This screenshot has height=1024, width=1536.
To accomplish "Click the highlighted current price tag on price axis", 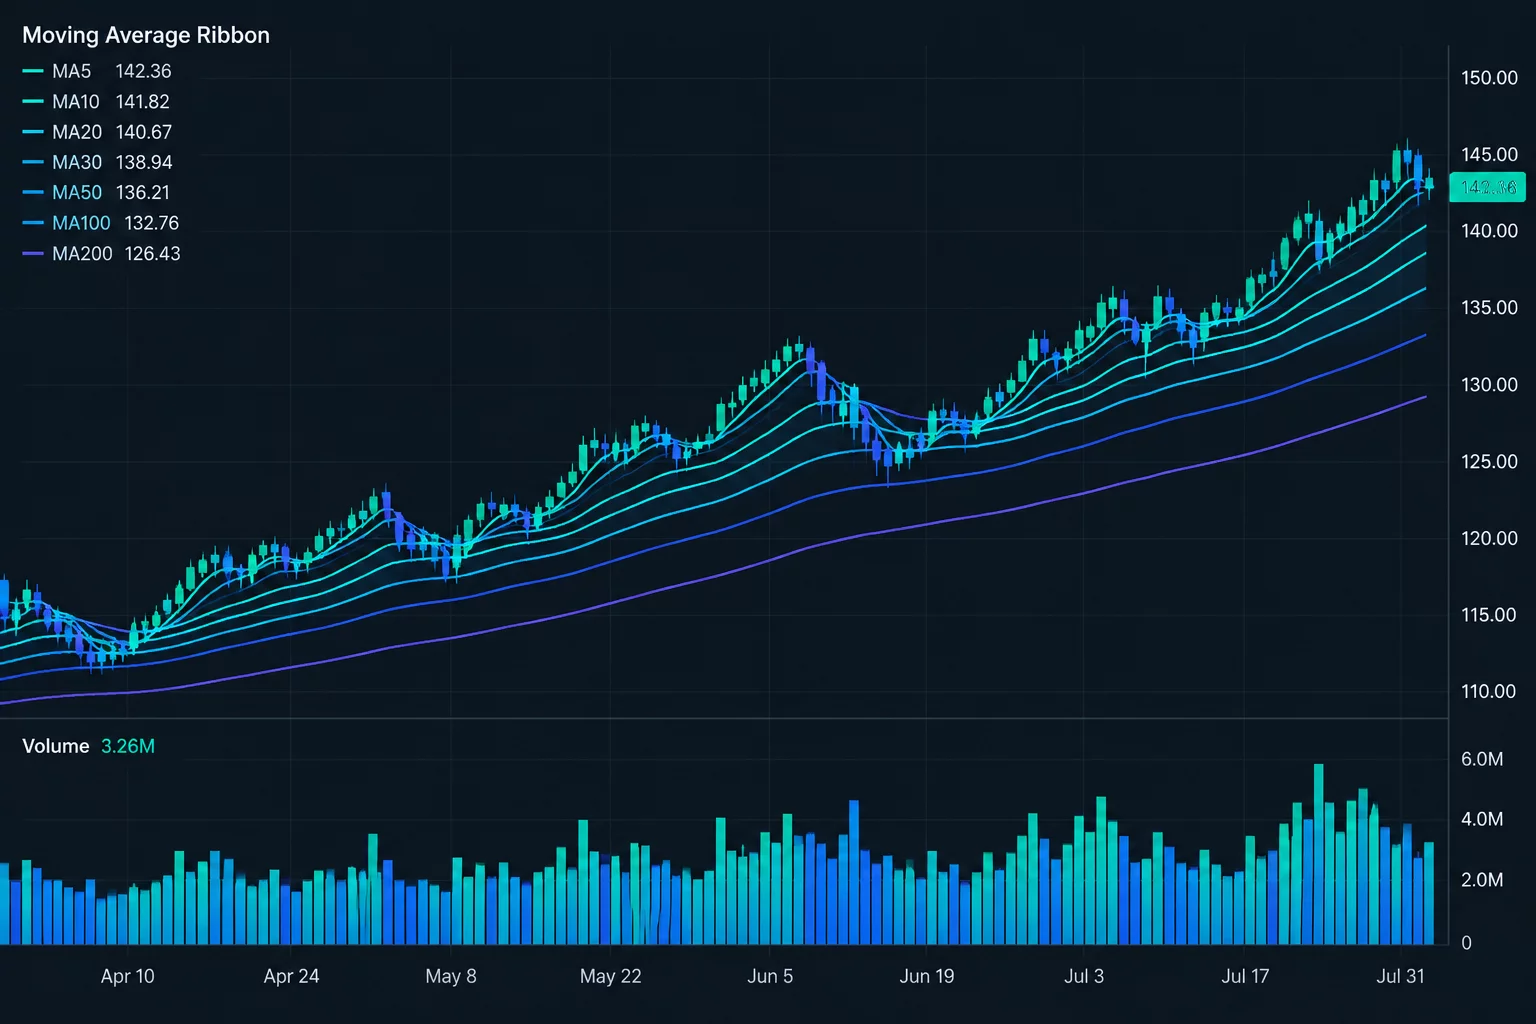I will coord(1488,187).
